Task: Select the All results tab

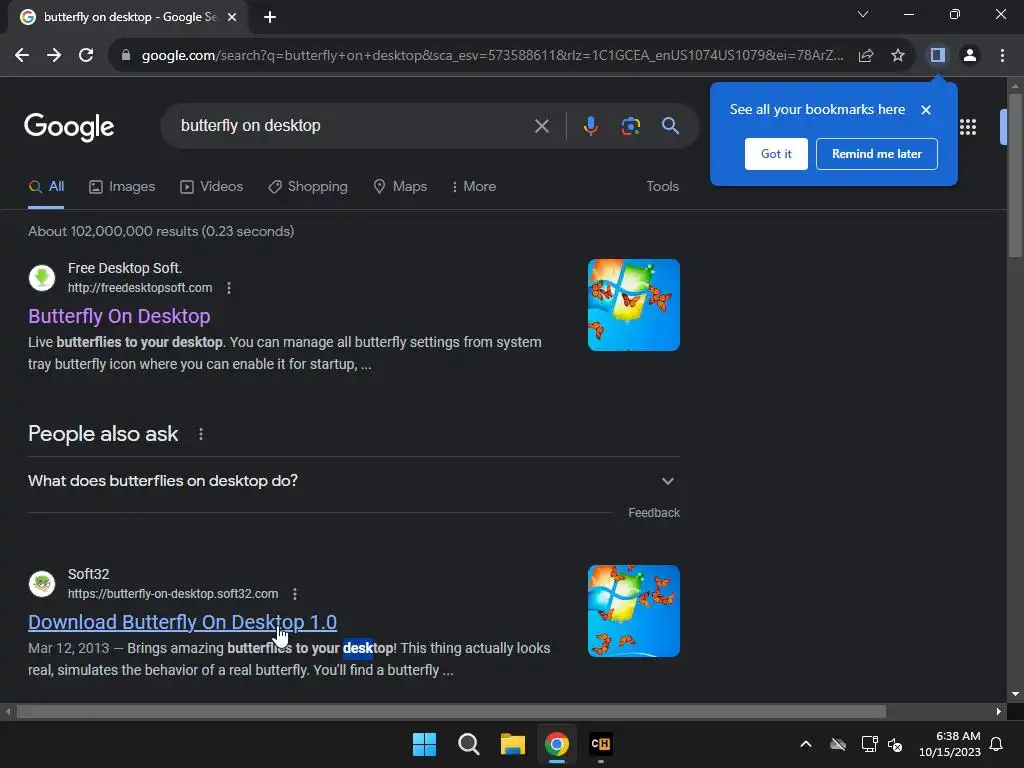Action: [x=46, y=187]
